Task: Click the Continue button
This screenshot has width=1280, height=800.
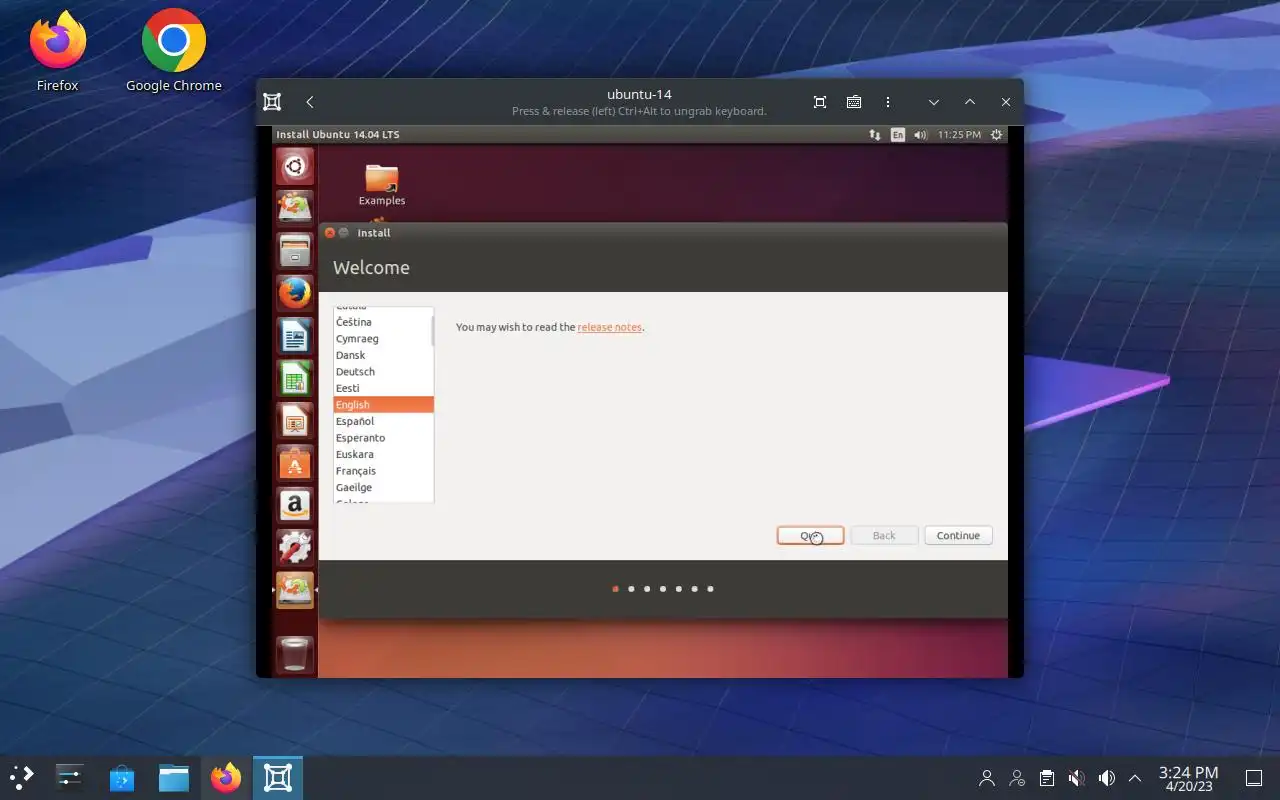Action: pyautogui.click(x=958, y=536)
